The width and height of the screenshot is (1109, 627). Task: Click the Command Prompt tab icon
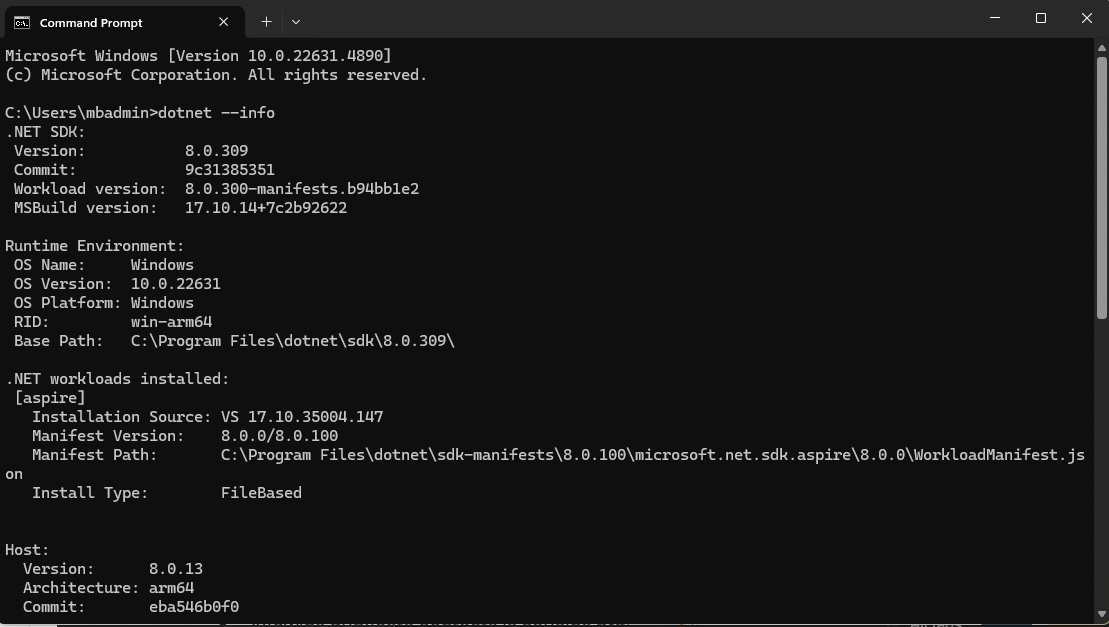(x=22, y=23)
